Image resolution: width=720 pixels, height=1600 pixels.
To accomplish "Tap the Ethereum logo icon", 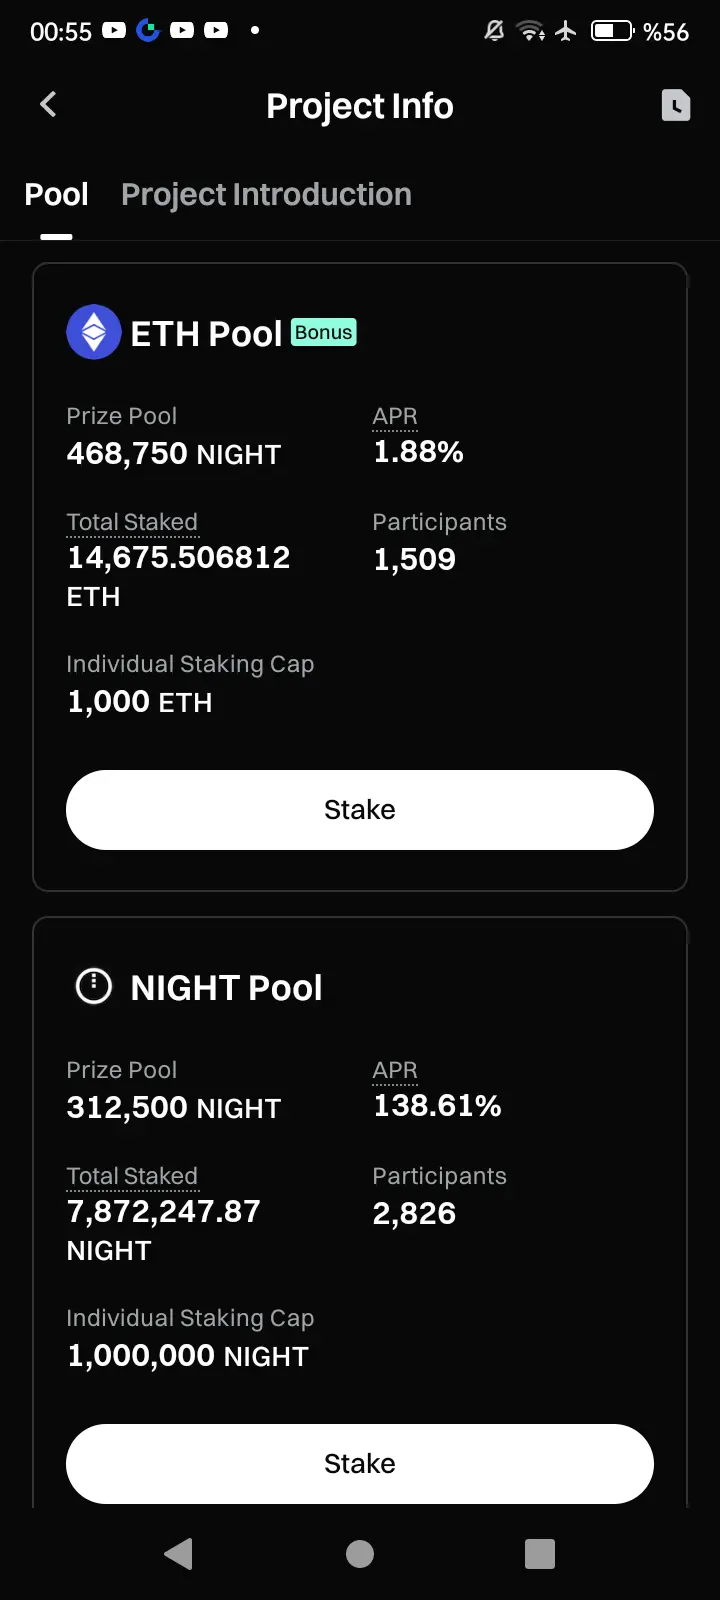I will 94,332.
